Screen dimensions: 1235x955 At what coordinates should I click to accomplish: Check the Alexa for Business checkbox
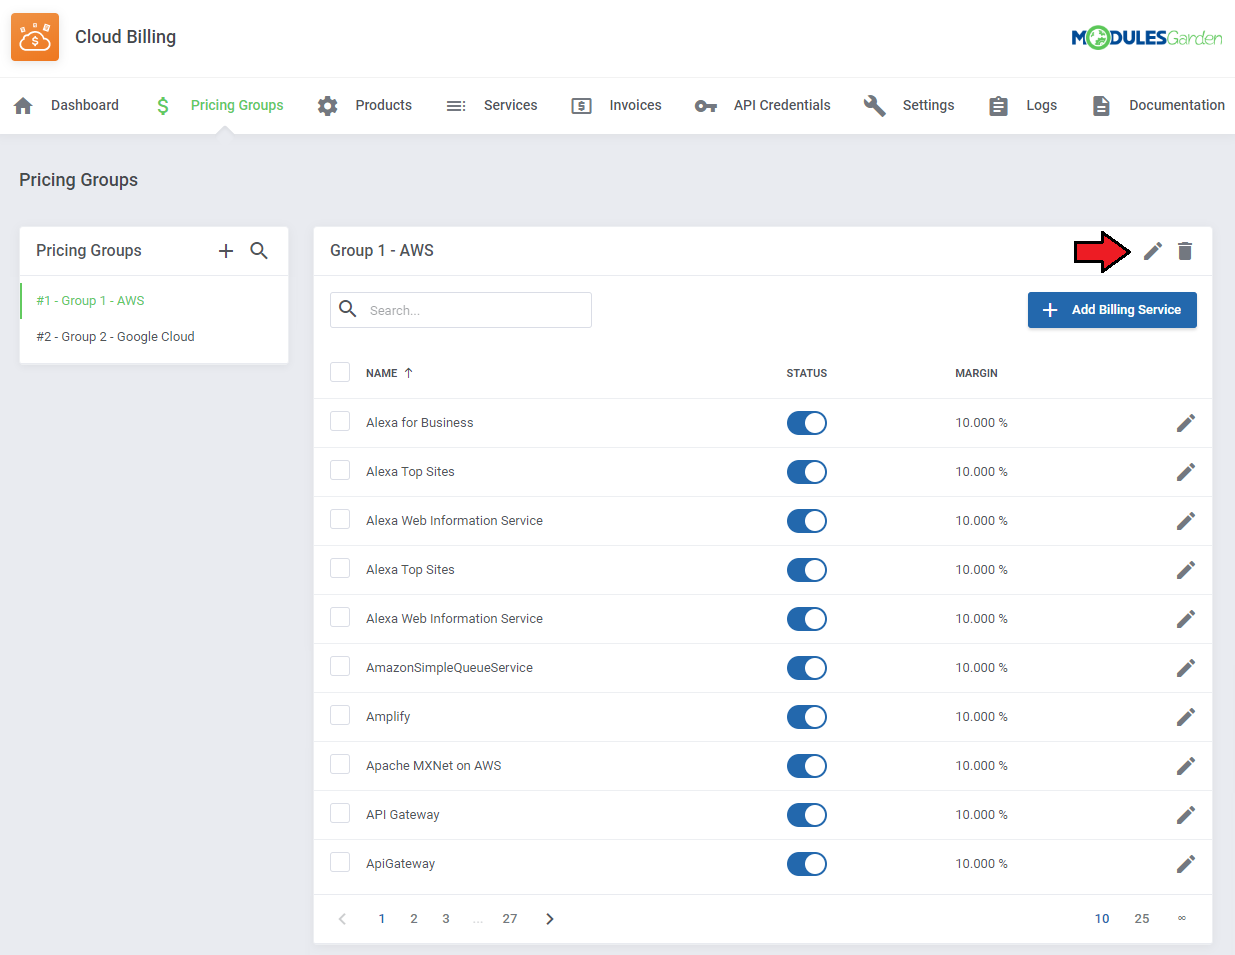point(340,421)
